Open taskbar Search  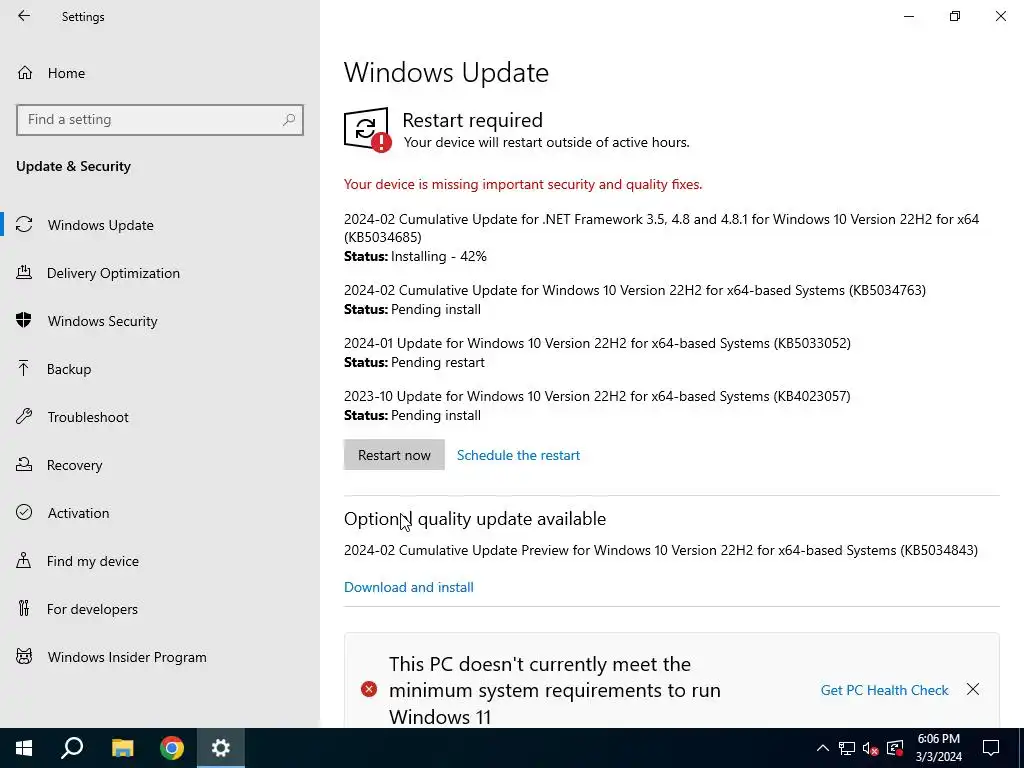[72, 748]
